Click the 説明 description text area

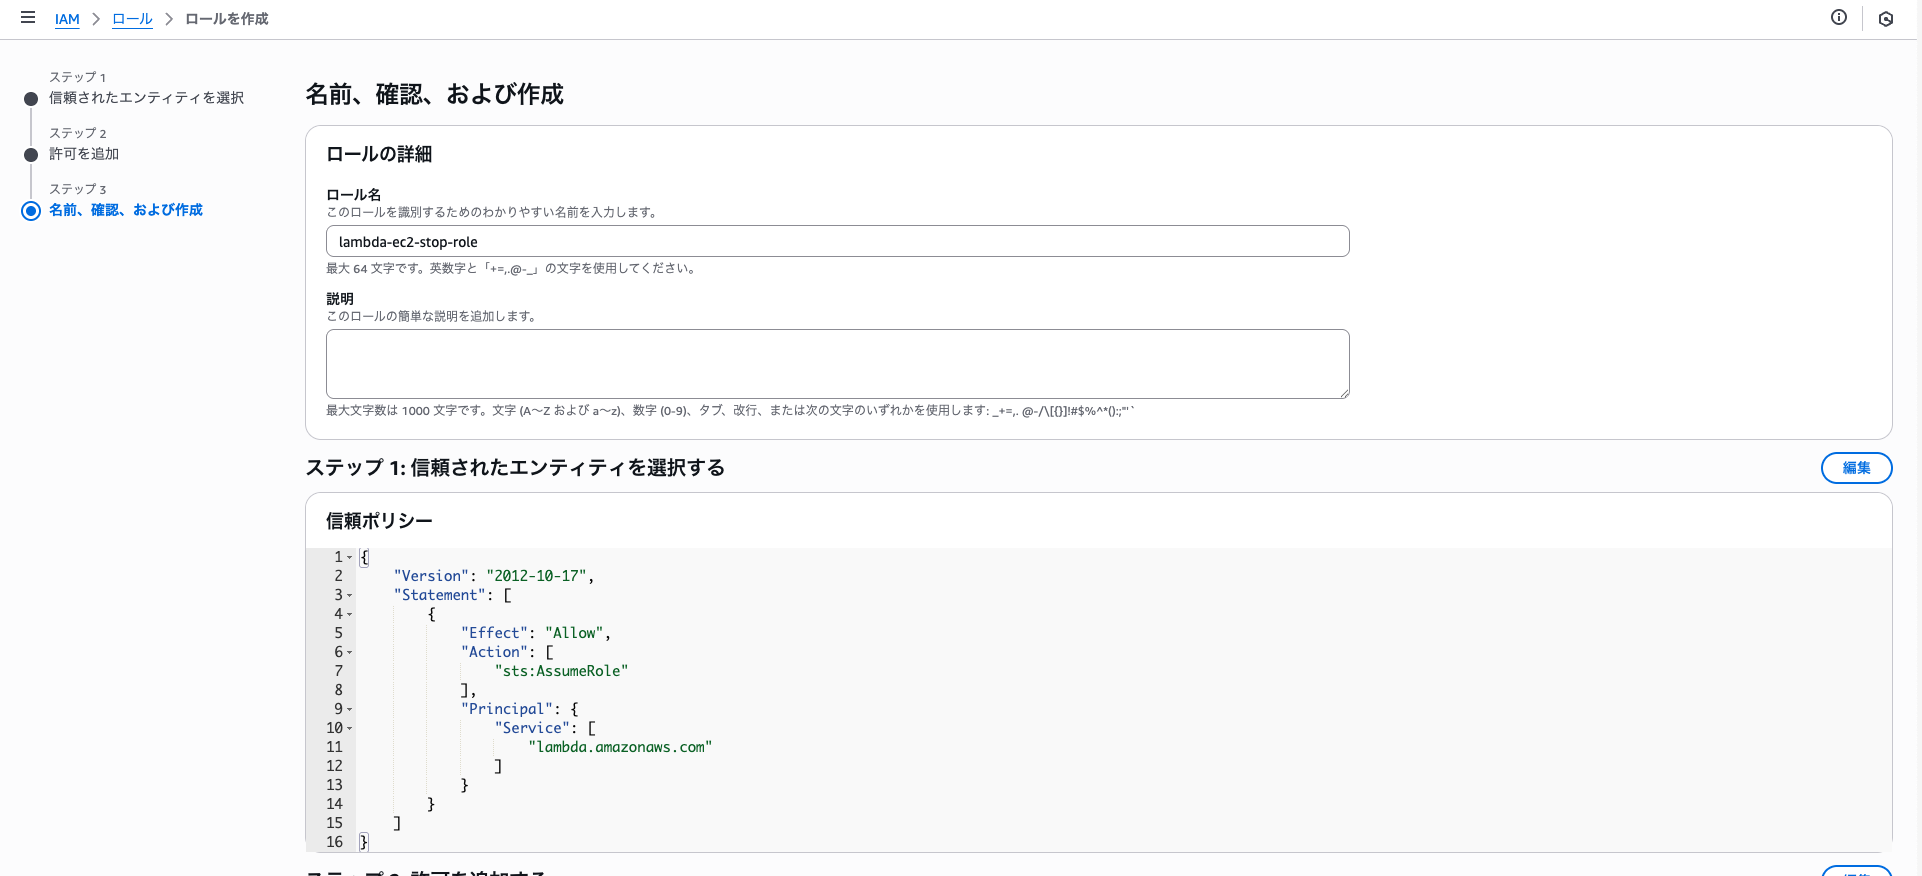point(837,364)
